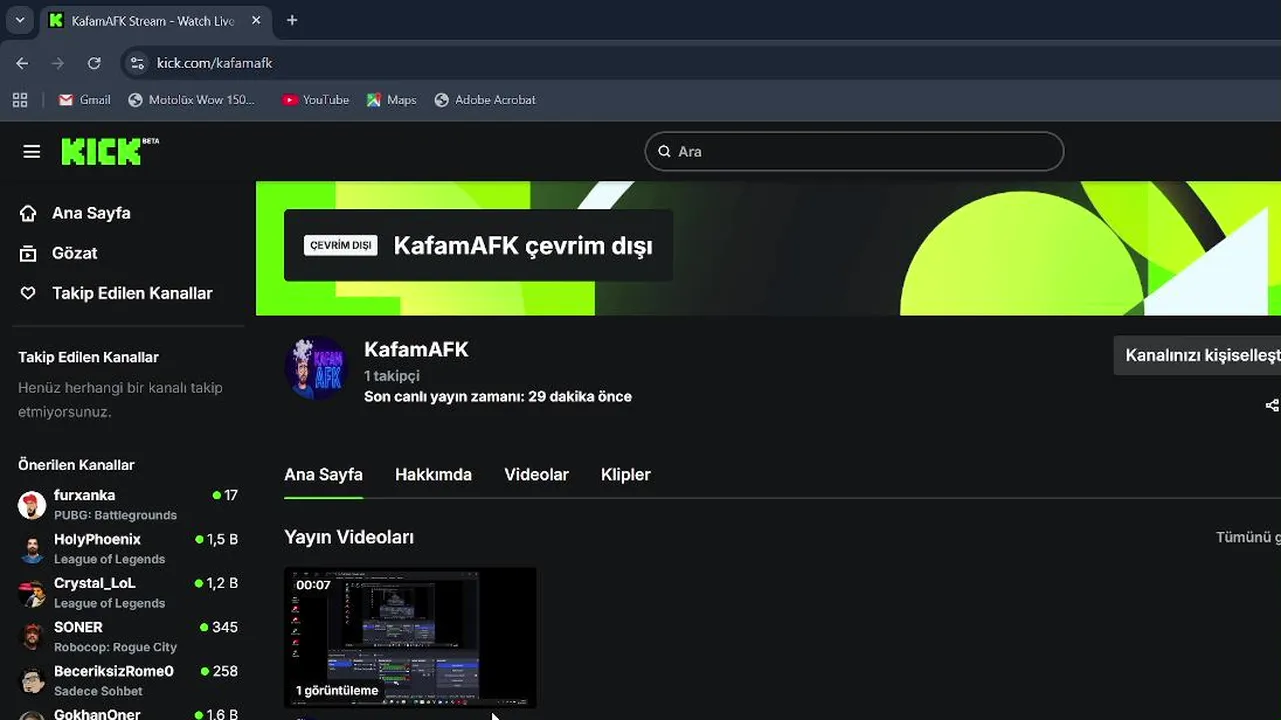Click furxanka's avatar

(x=32, y=505)
